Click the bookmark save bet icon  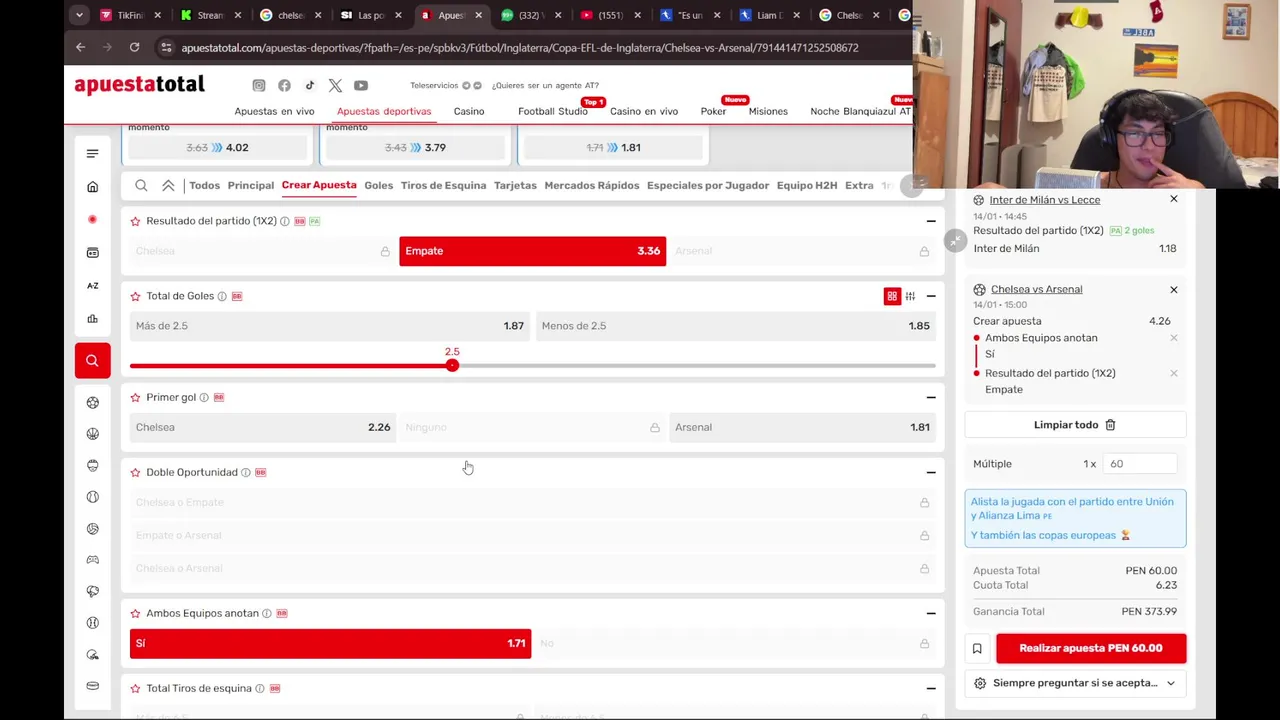tap(977, 648)
